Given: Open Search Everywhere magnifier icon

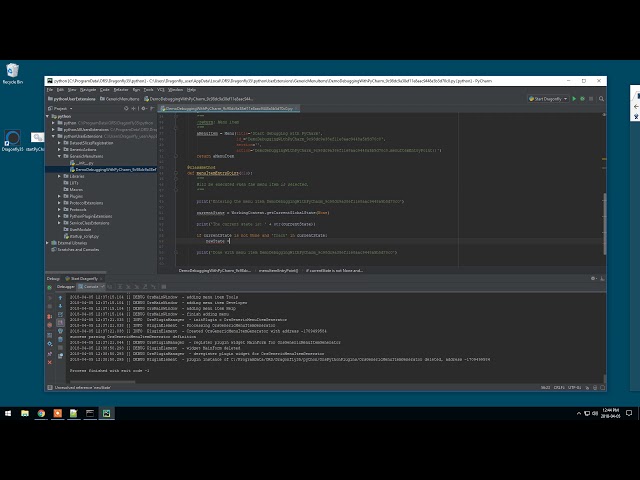Looking at the screenshot, I should click(601, 99).
